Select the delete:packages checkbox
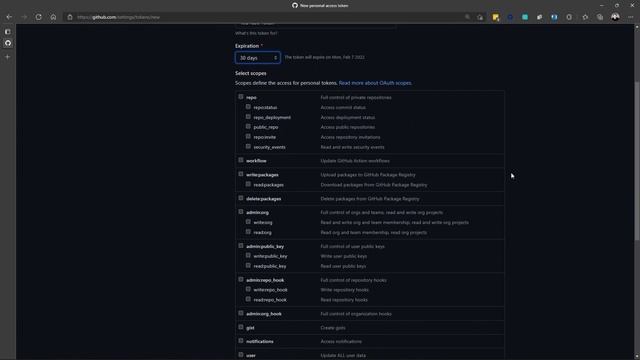 (x=241, y=198)
